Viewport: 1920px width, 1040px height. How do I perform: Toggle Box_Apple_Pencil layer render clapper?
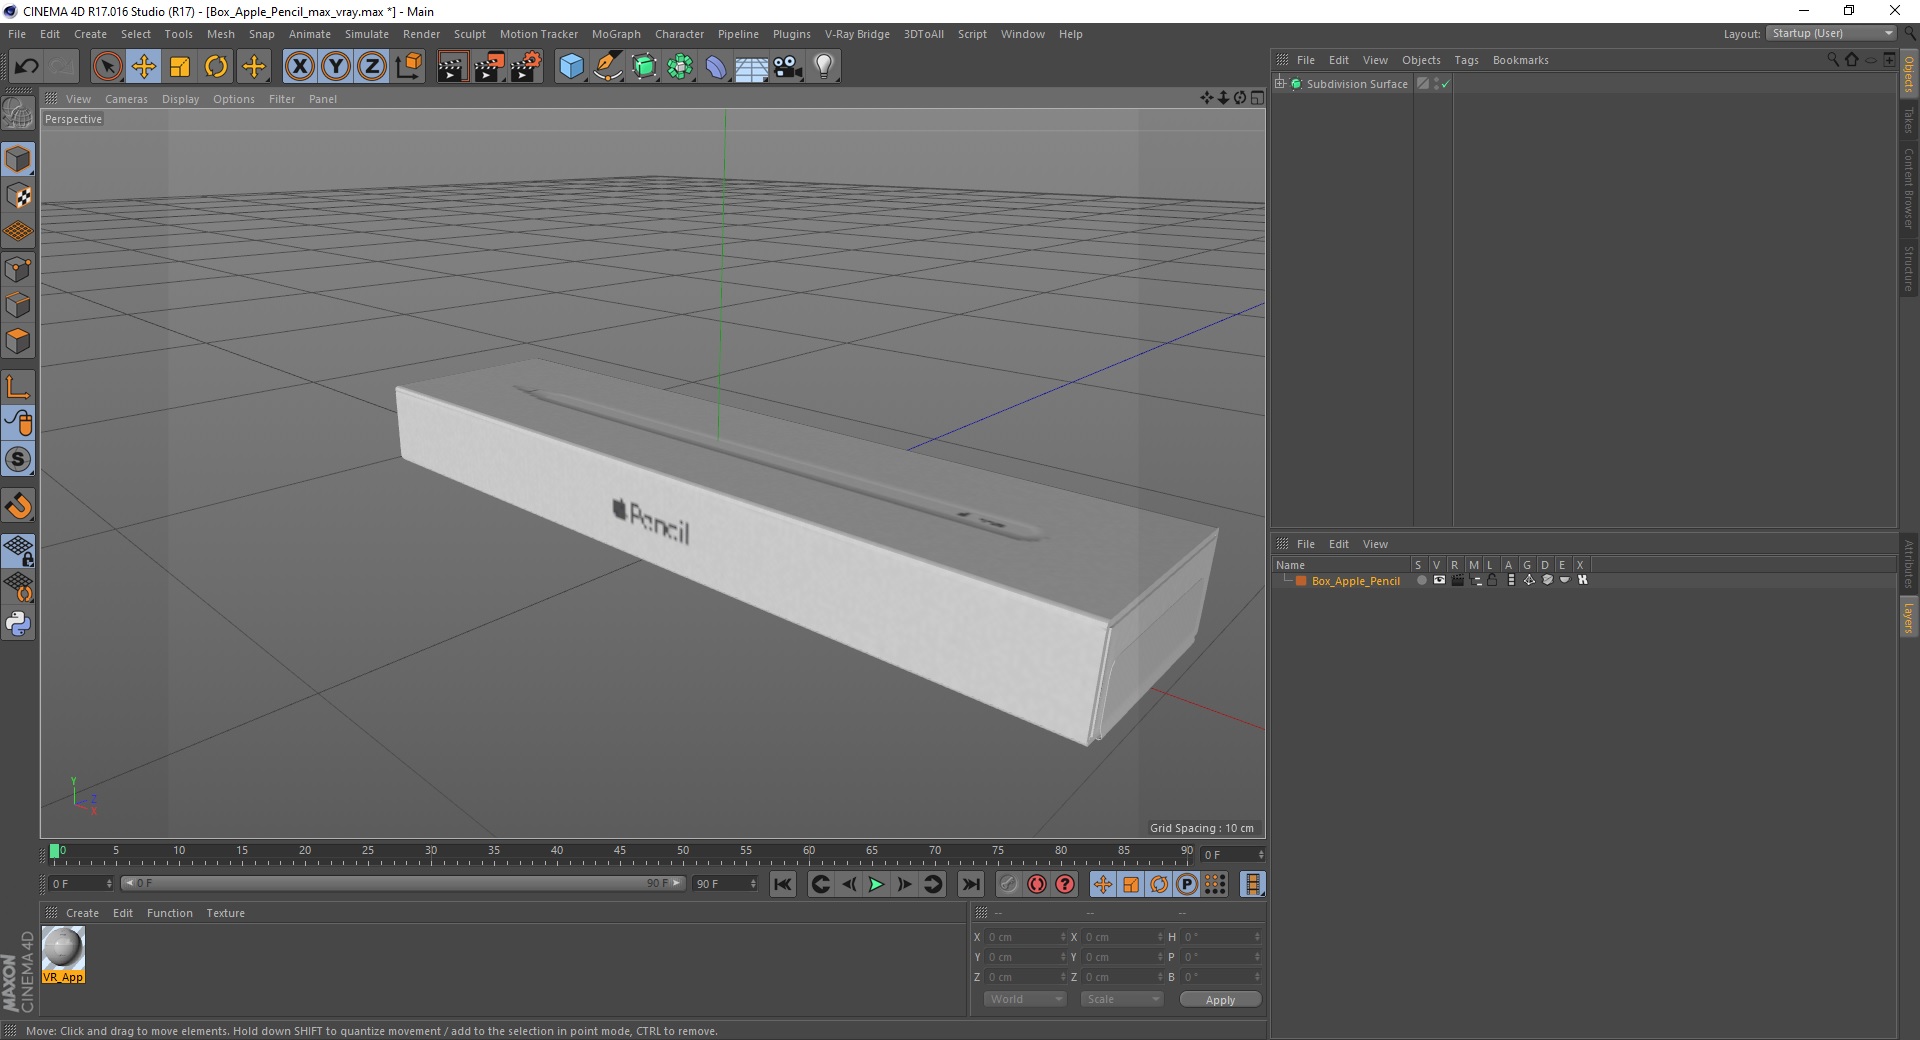[1458, 580]
